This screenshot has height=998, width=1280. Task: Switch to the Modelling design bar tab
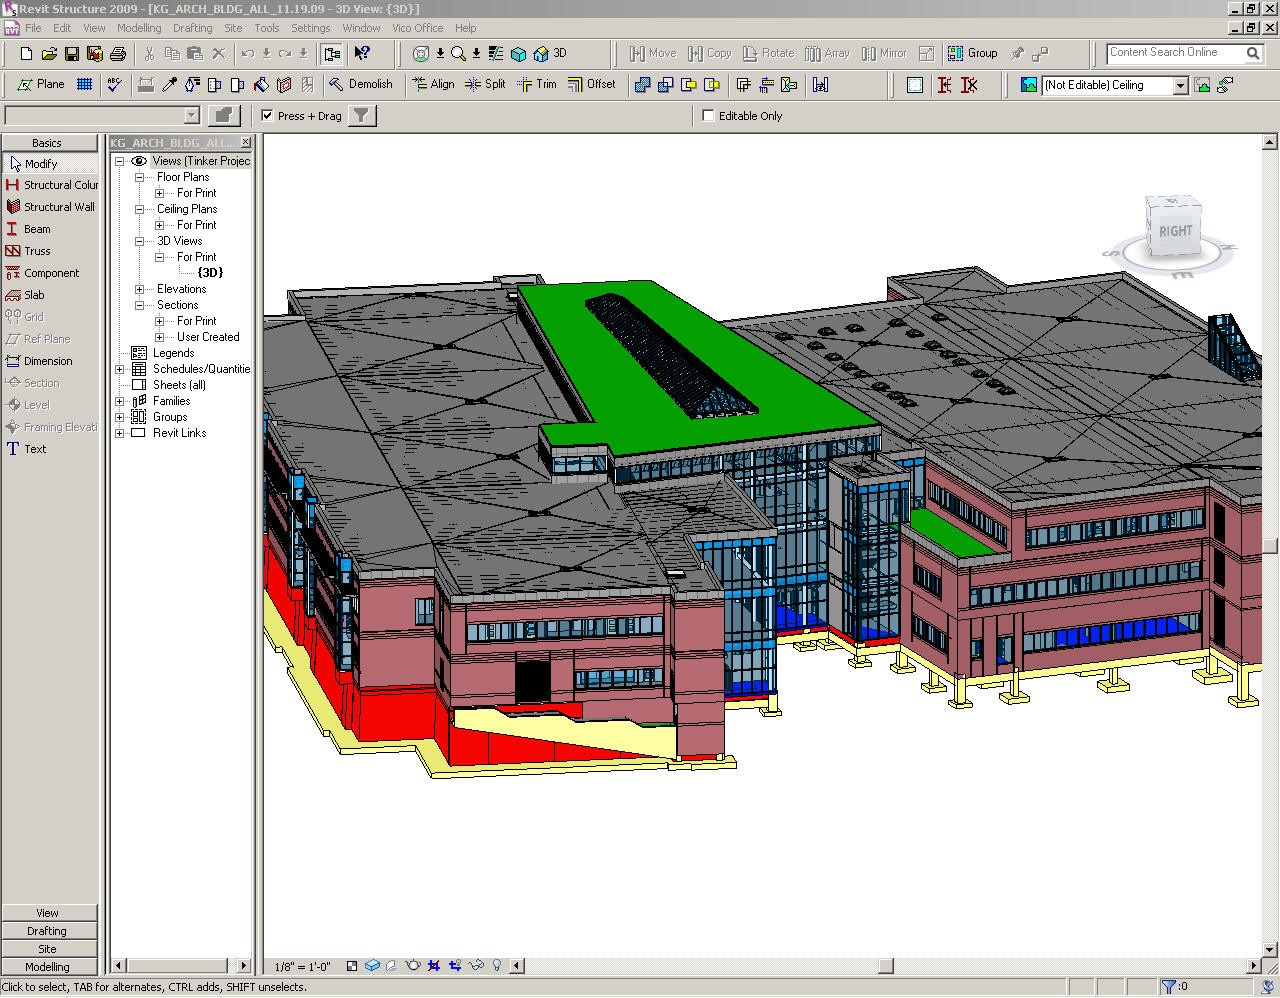(48, 967)
